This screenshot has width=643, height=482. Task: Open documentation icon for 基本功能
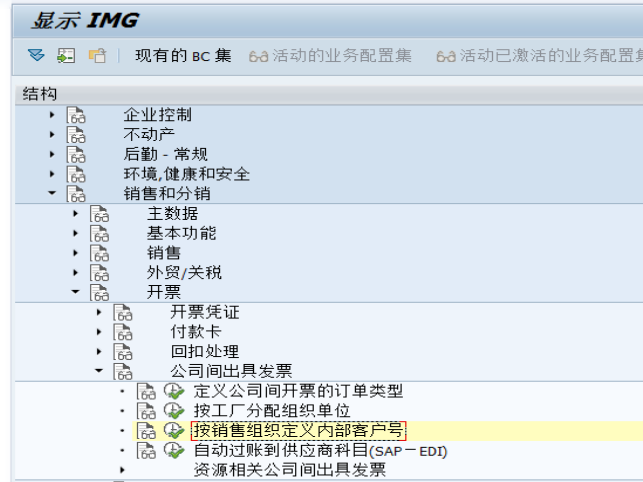(100, 233)
